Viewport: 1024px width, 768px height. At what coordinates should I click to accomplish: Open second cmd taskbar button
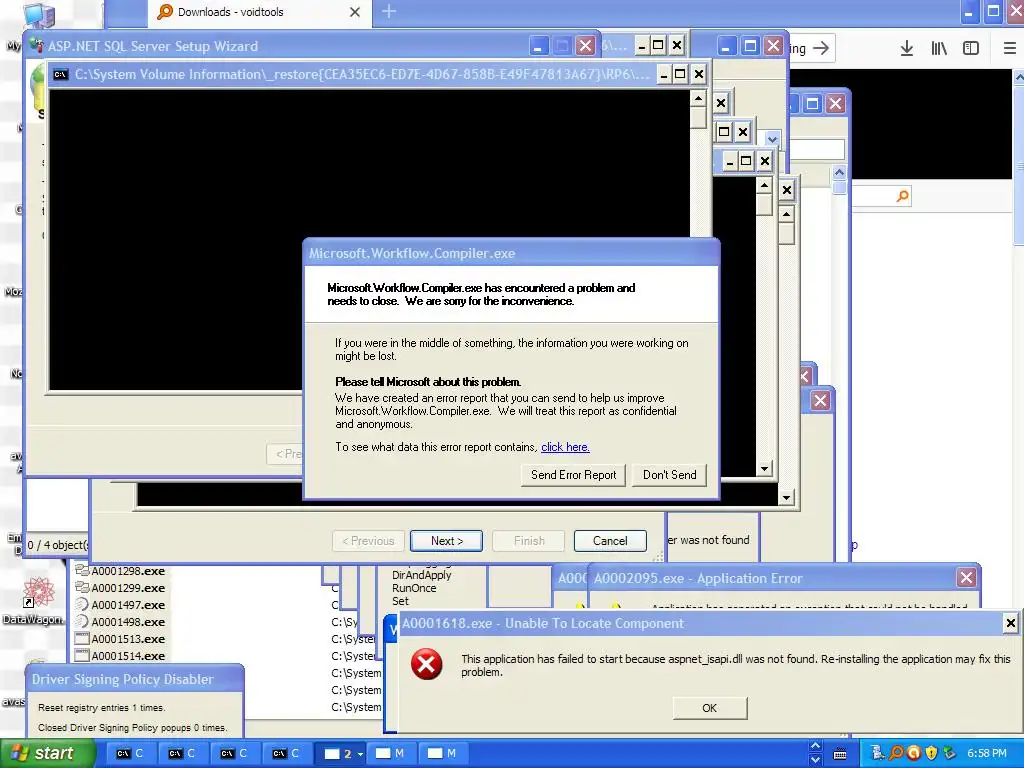click(x=182, y=754)
